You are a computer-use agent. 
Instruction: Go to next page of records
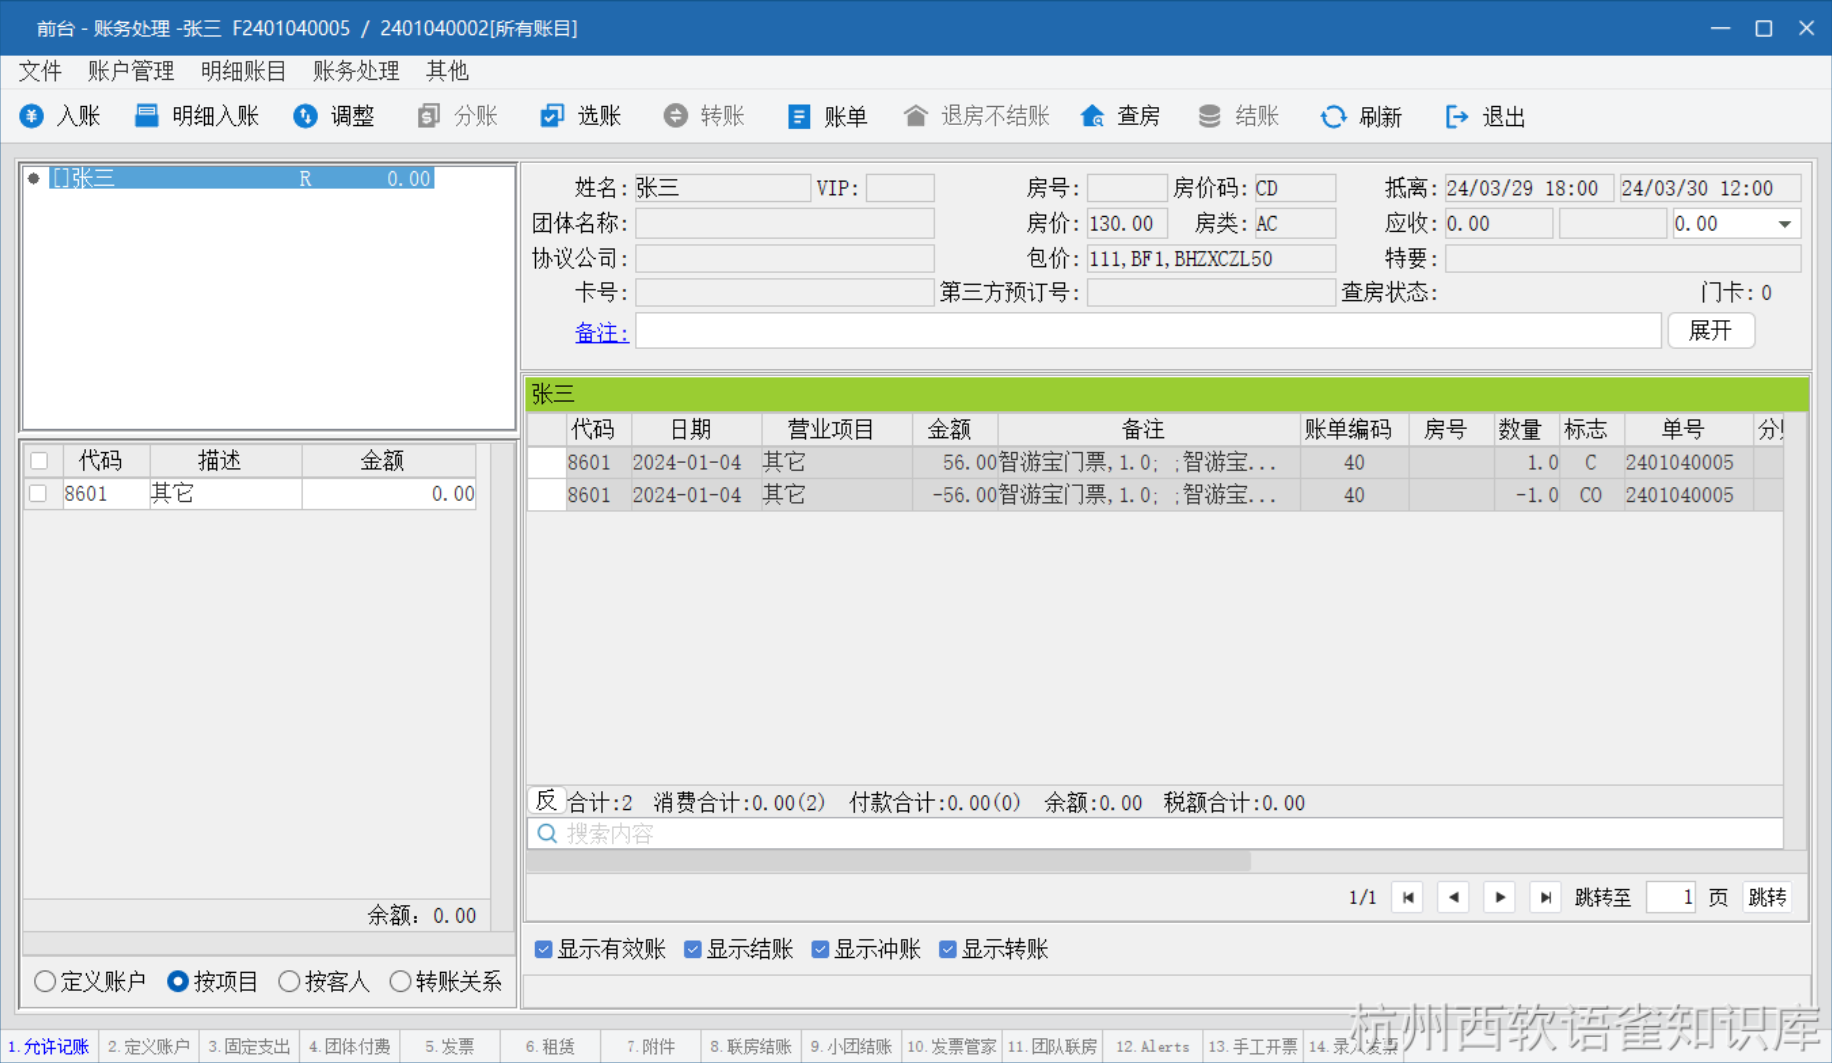pos(1500,897)
